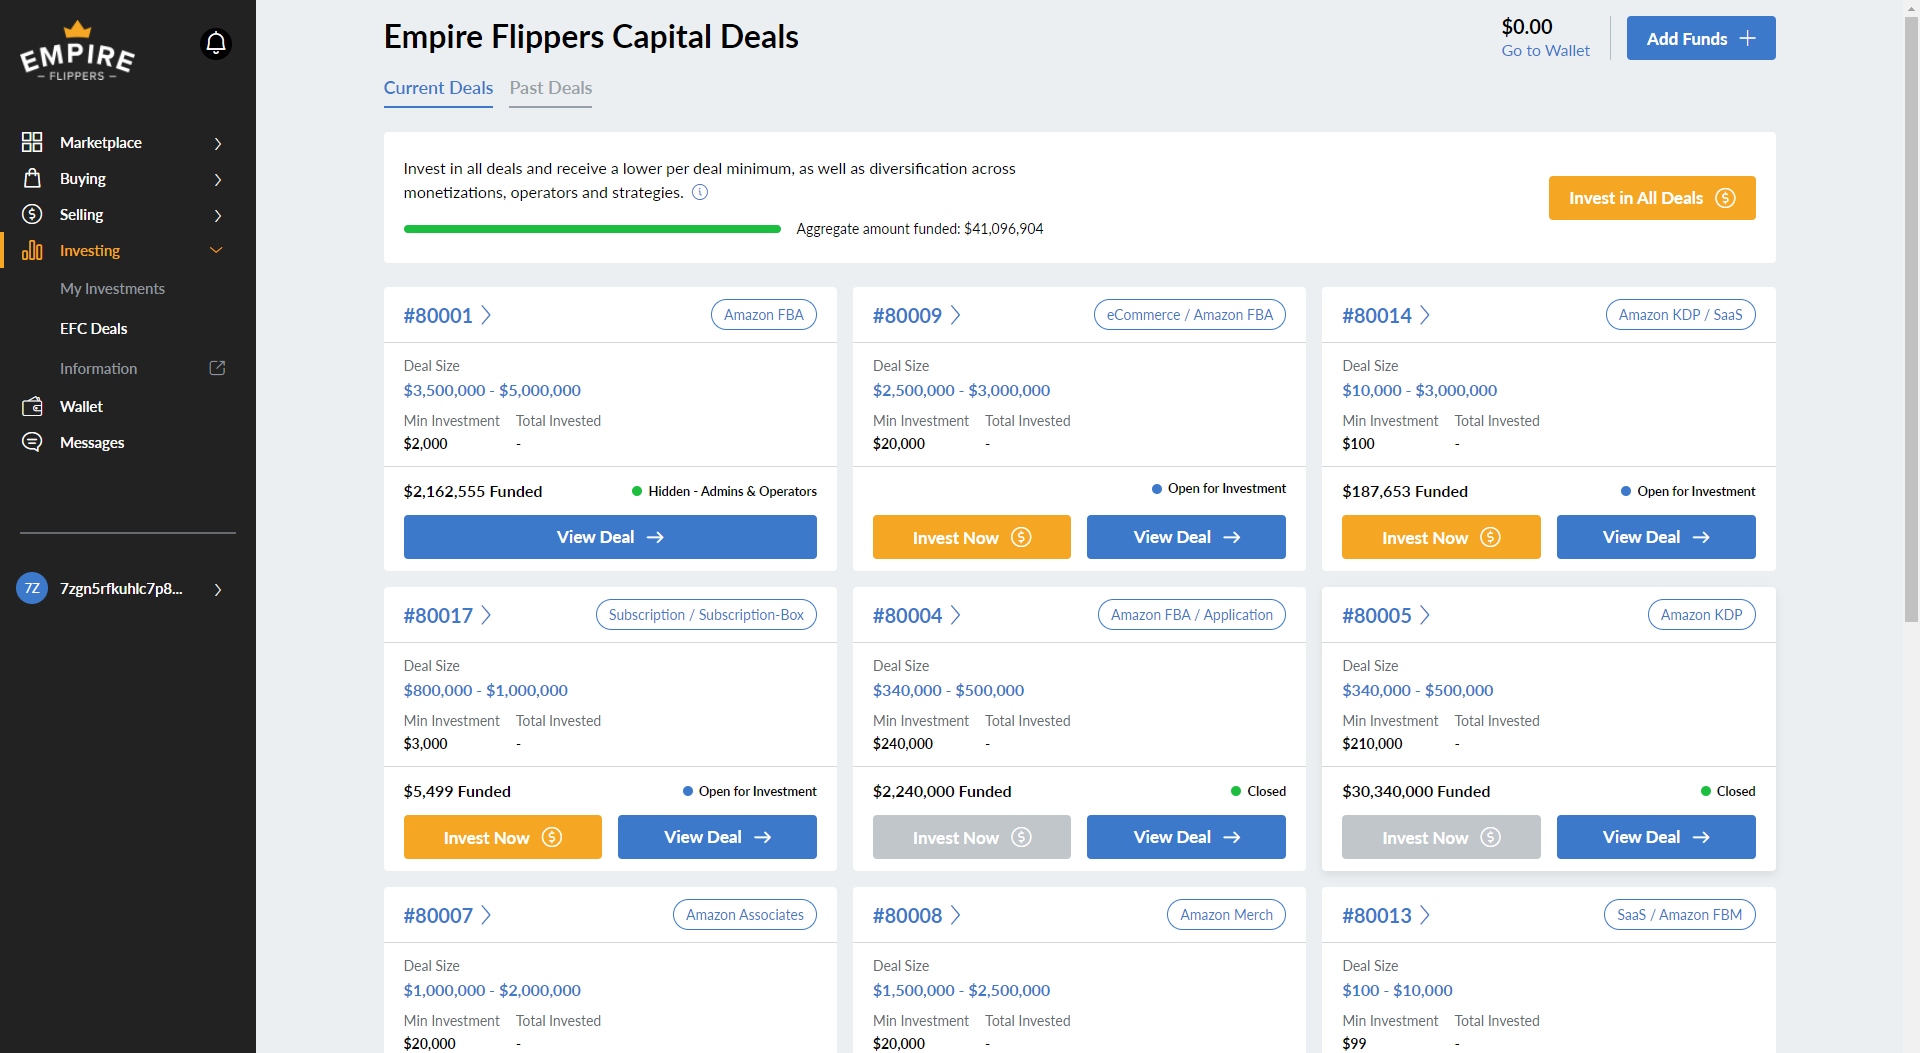Click the dollar icon on #80009 Invest Now
The image size is (1920, 1053).
[1021, 537]
